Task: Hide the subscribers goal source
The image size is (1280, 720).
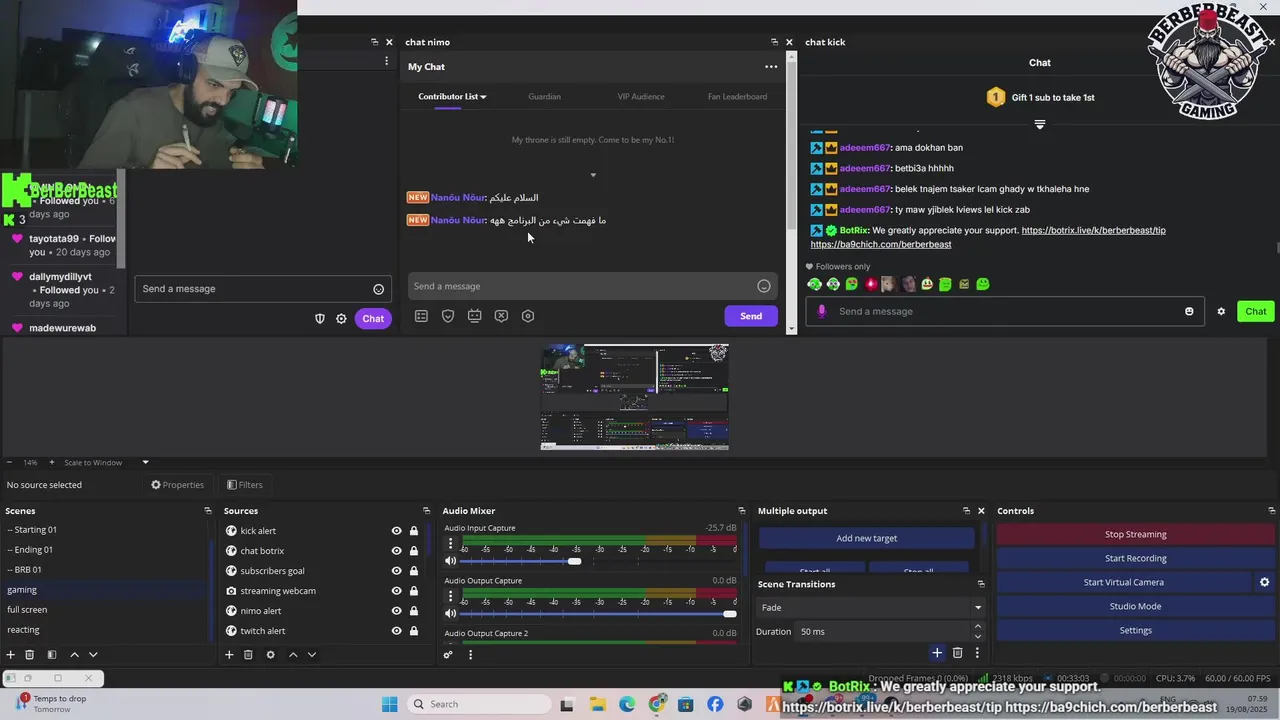Action: coord(396,571)
